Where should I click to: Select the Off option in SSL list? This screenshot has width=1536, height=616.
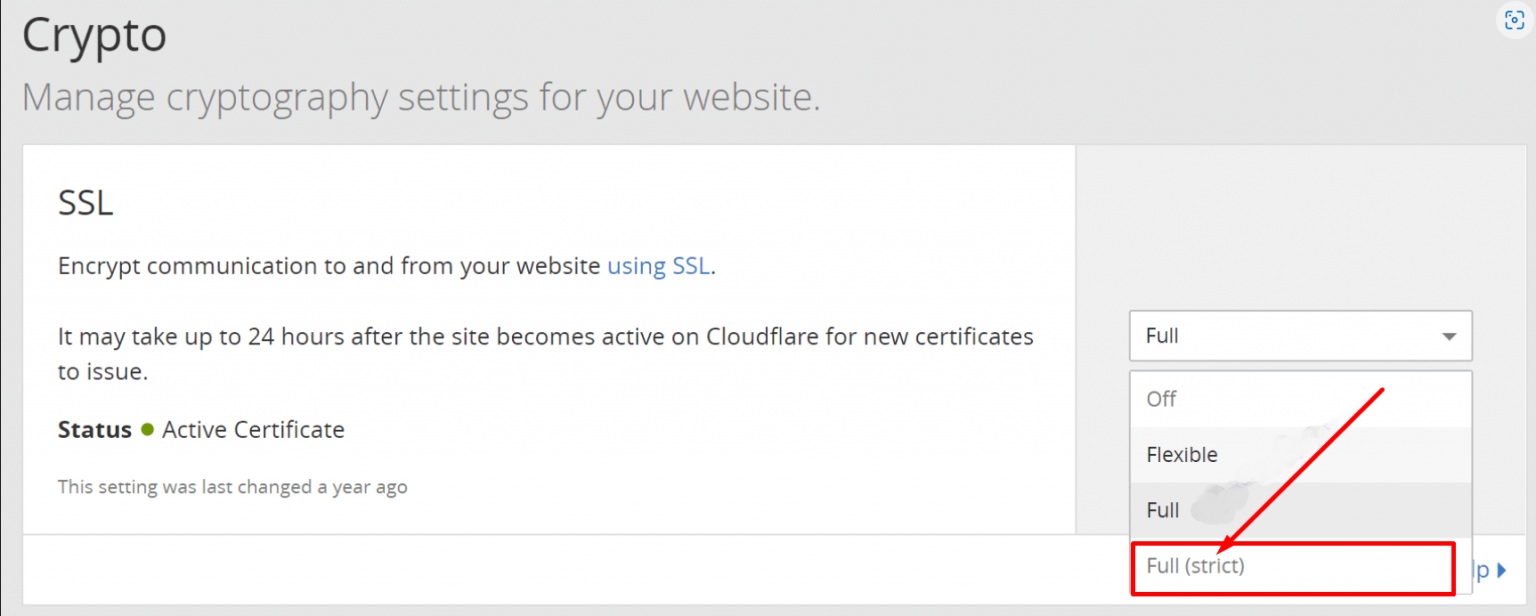(x=1300, y=399)
